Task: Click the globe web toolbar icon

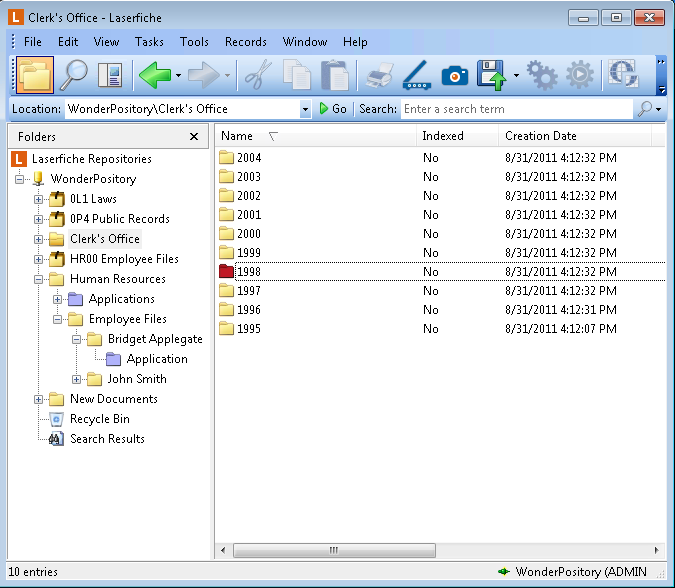Action: [623, 73]
